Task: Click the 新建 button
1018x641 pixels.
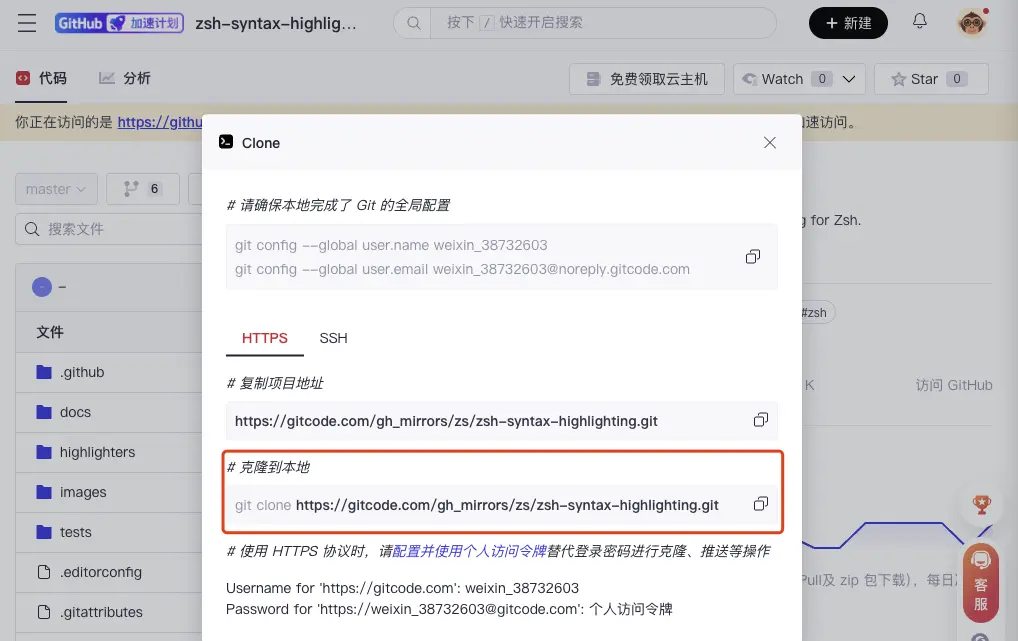Action: click(x=848, y=23)
